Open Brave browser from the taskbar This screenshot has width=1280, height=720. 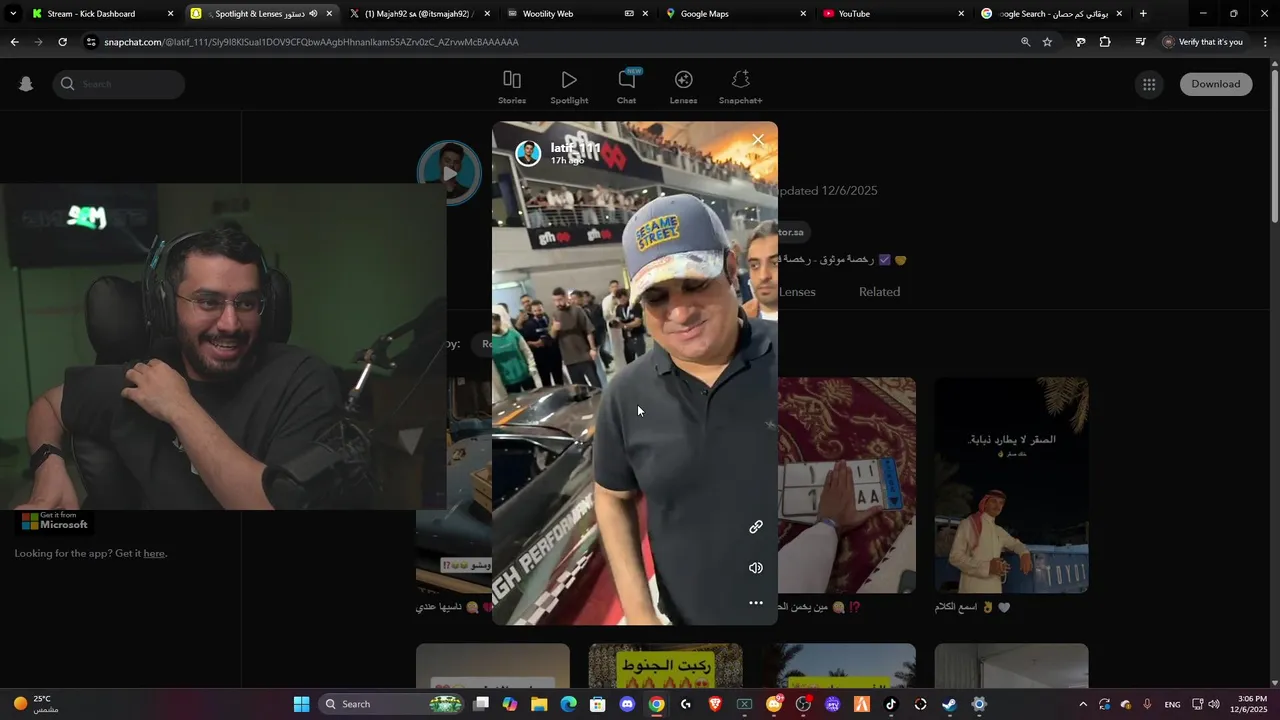click(x=715, y=704)
